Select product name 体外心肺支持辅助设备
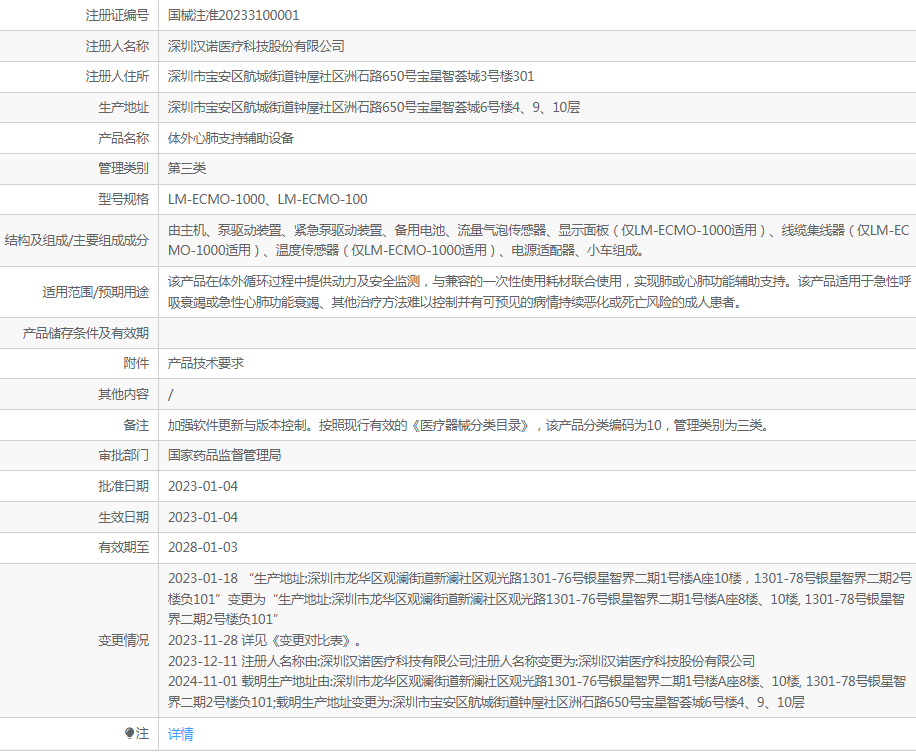The width and height of the screenshot is (916, 753). click(x=231, y=138)
